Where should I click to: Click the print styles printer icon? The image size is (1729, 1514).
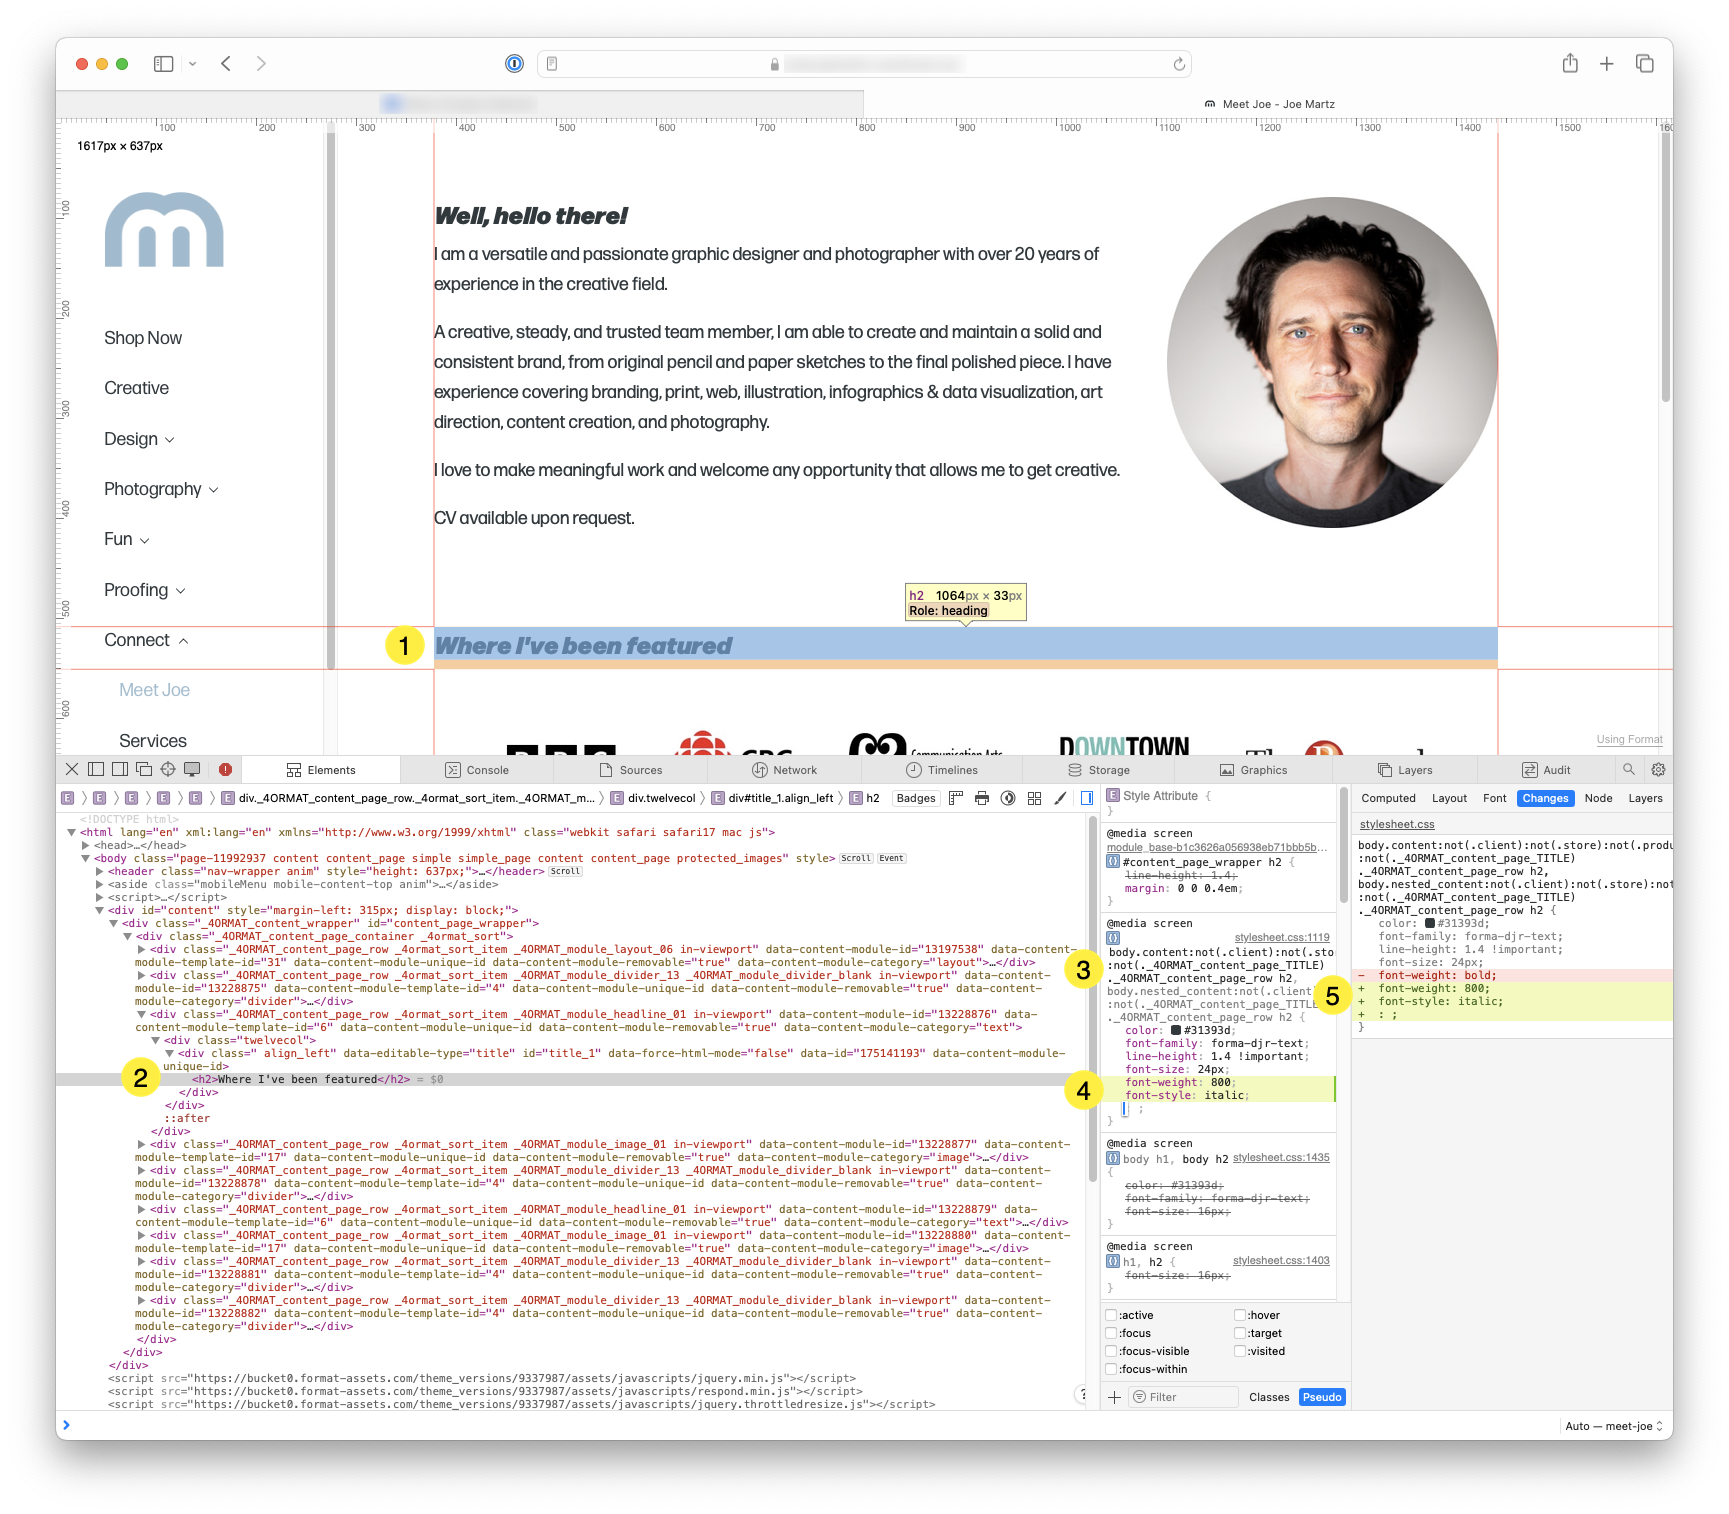tap(982, 798)
